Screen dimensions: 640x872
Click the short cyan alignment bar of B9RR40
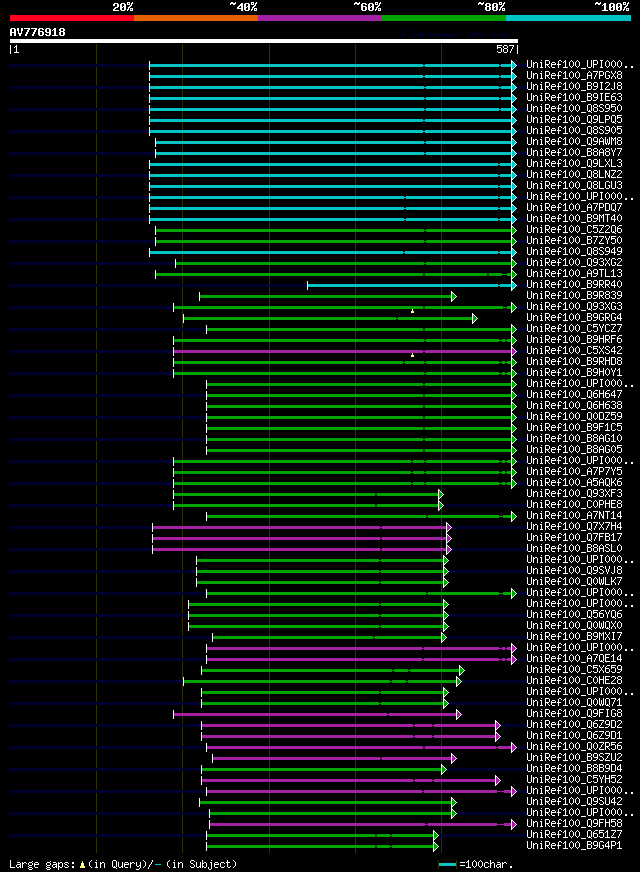click(411, 286)
